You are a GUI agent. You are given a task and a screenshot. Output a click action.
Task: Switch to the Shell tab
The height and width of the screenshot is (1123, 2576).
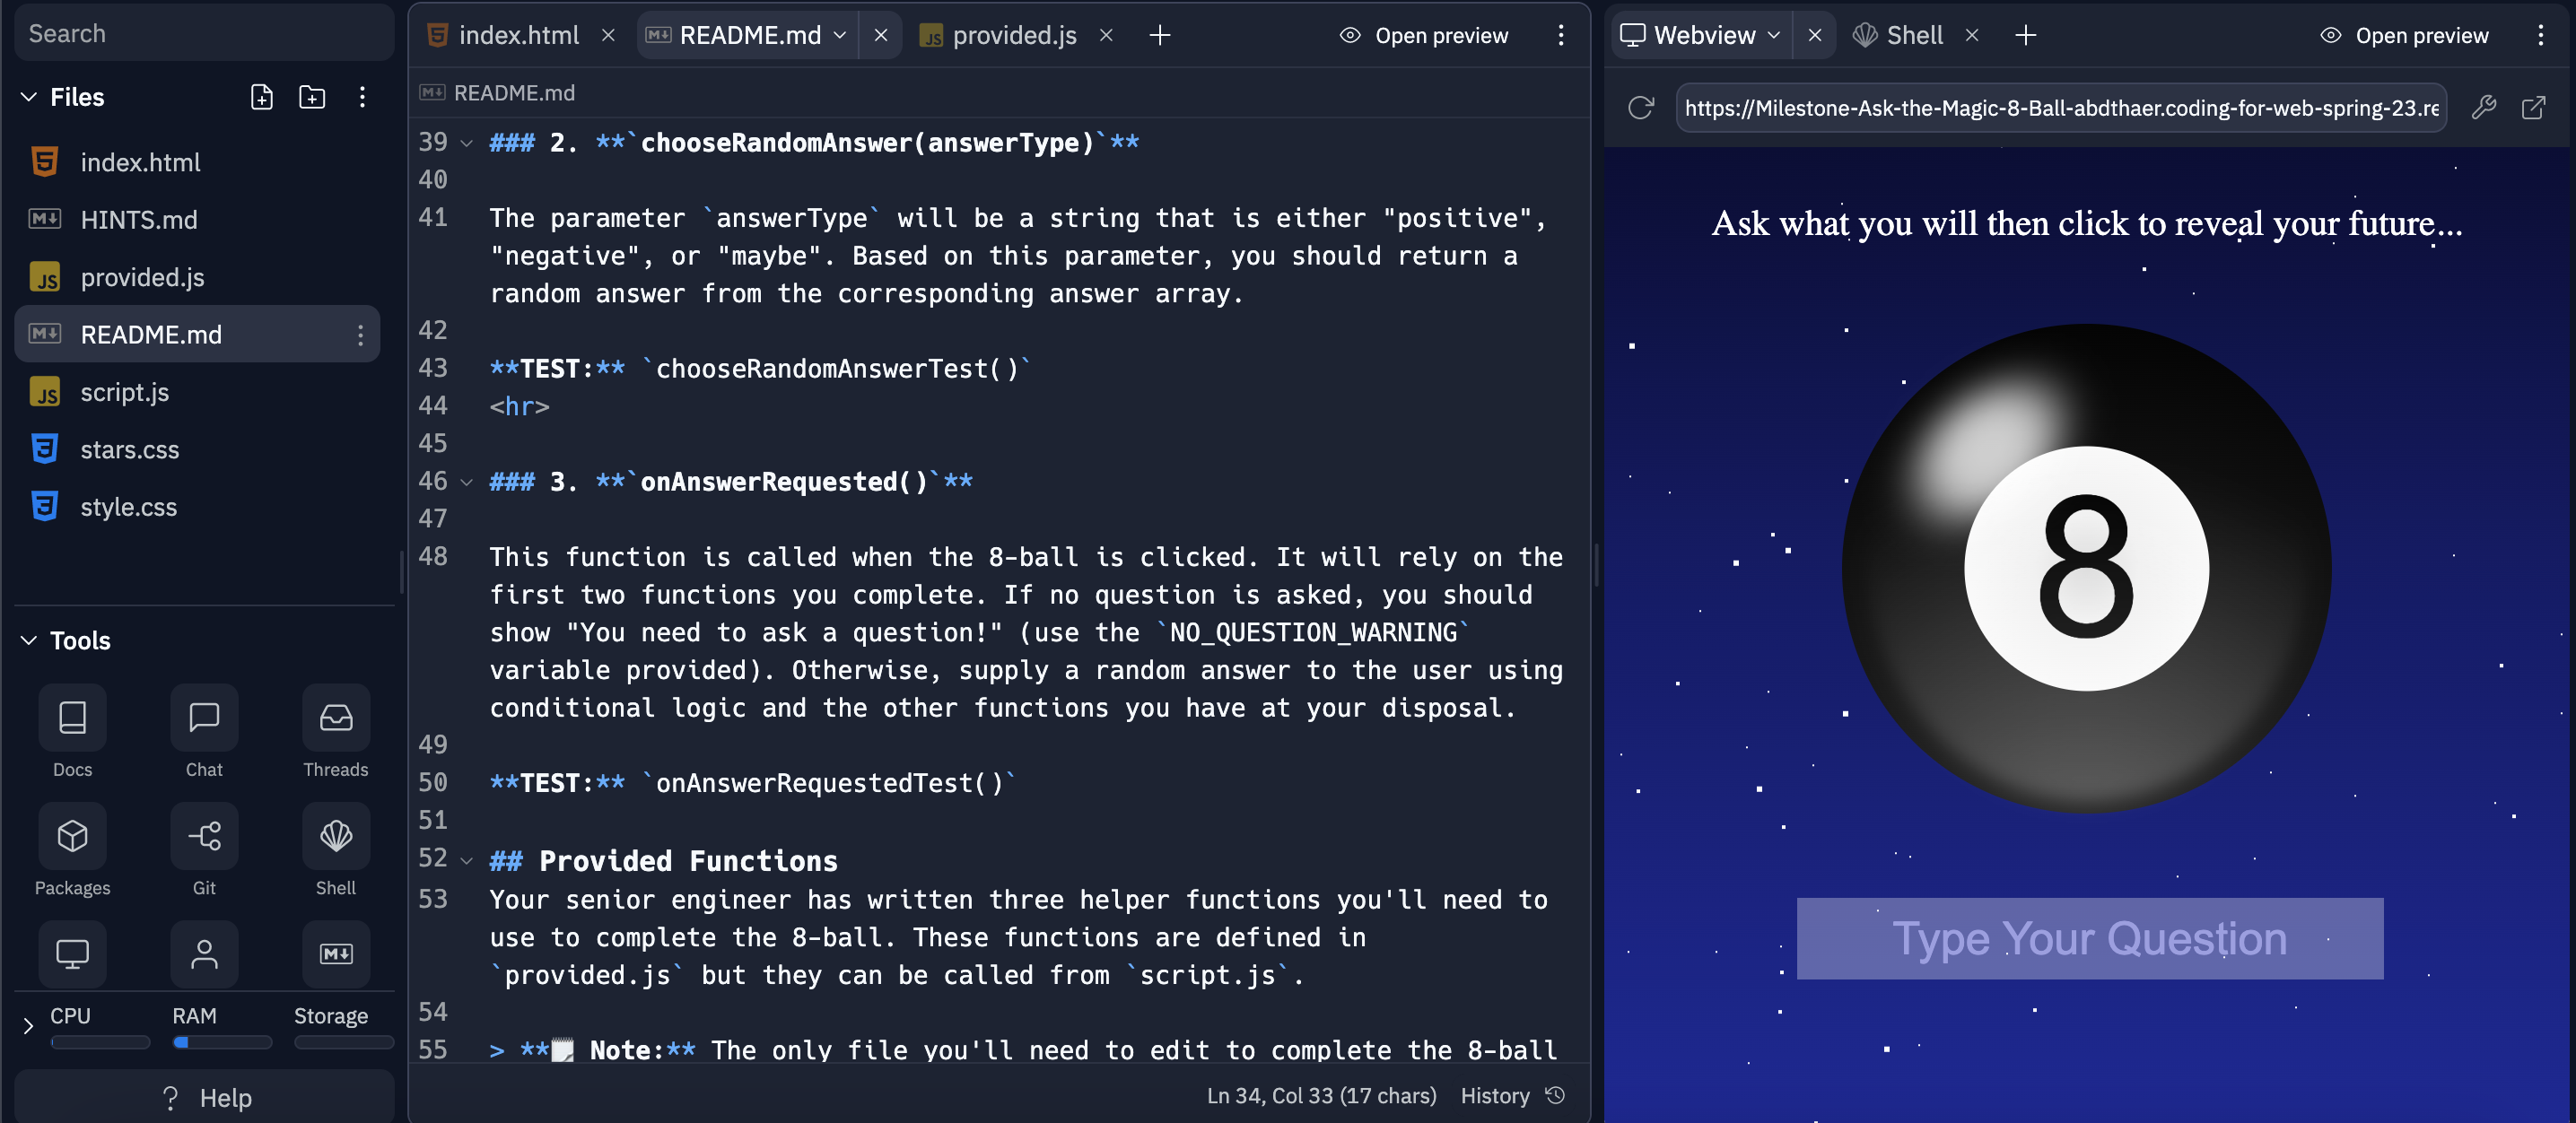tap(1912, 35)
